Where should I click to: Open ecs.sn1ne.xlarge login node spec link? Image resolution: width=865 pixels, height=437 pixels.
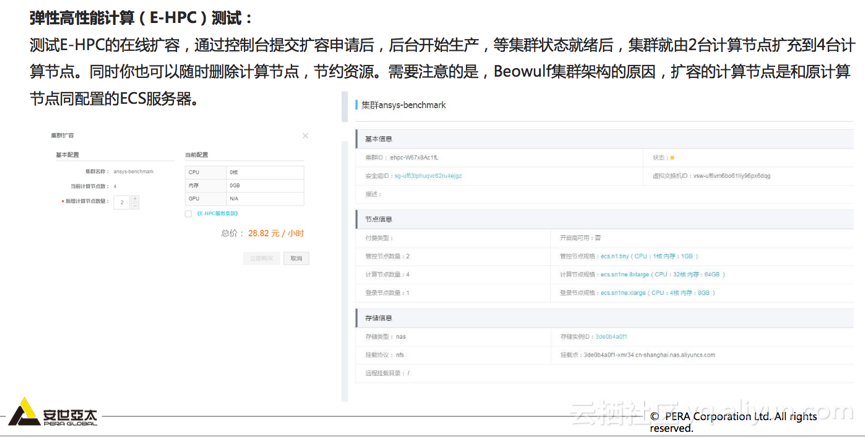point(658,292)
